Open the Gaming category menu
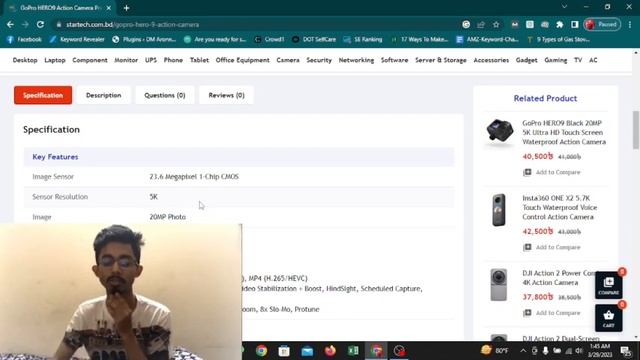 coord(556,60)
